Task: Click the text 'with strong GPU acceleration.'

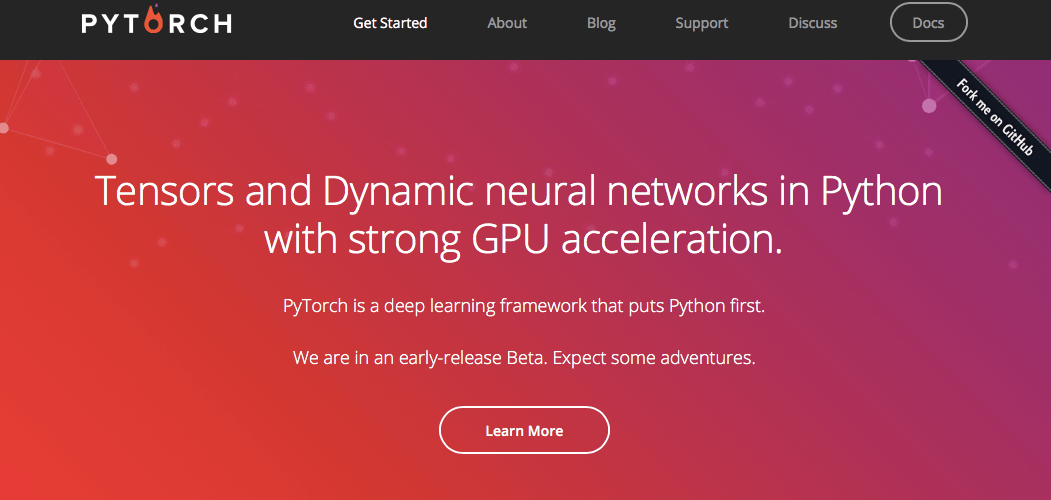Action: [523, 240]
